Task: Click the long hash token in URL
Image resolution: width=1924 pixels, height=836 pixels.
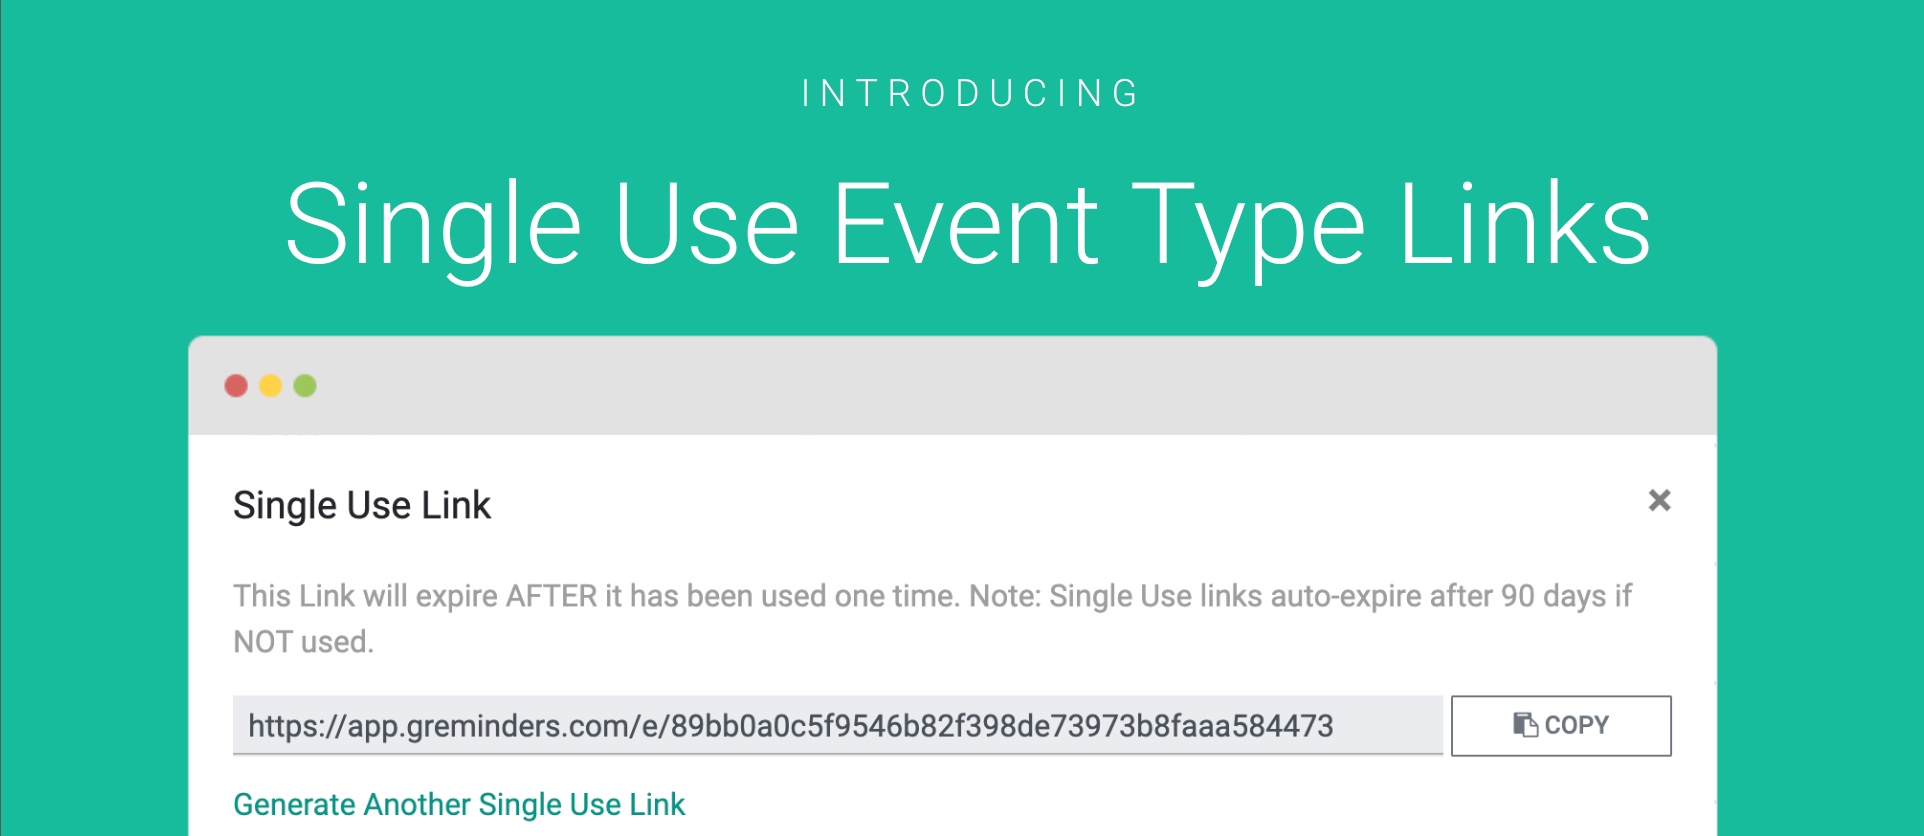Action: coord(1002,726)
